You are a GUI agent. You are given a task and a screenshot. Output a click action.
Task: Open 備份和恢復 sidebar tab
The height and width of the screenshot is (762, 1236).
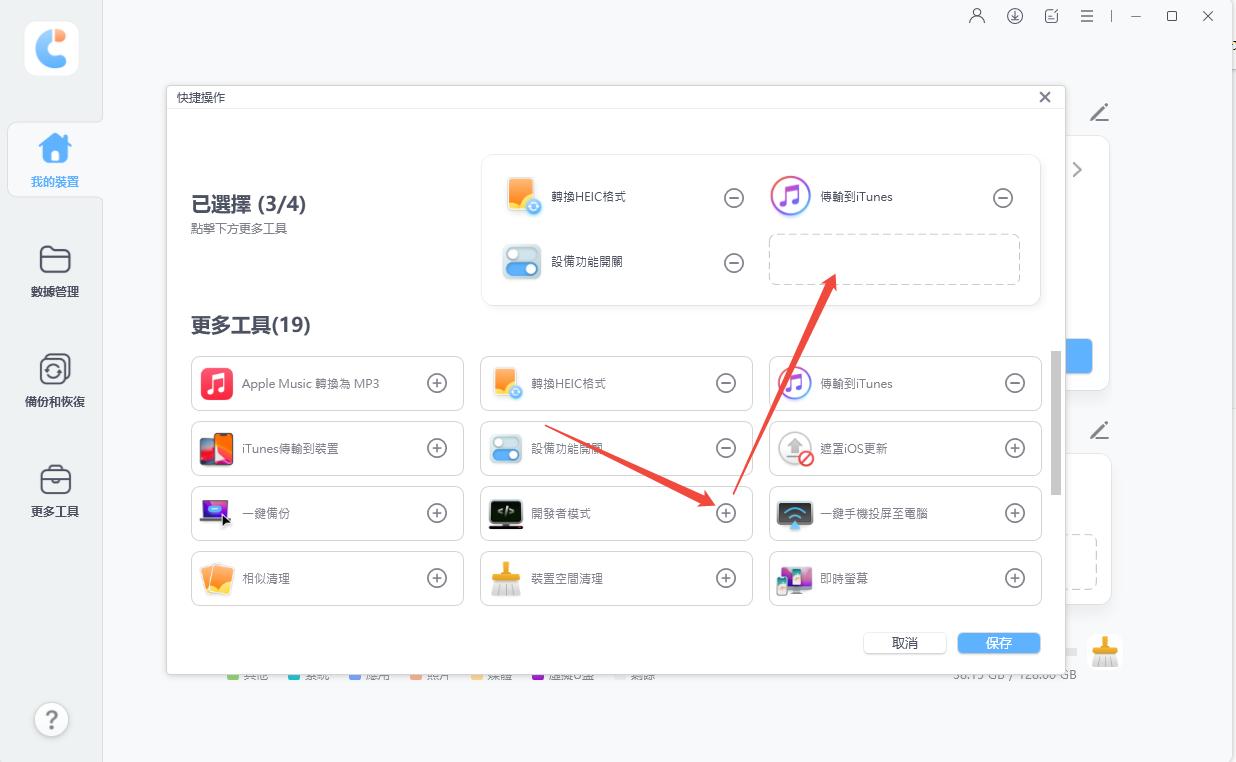[x=54, y=381]
